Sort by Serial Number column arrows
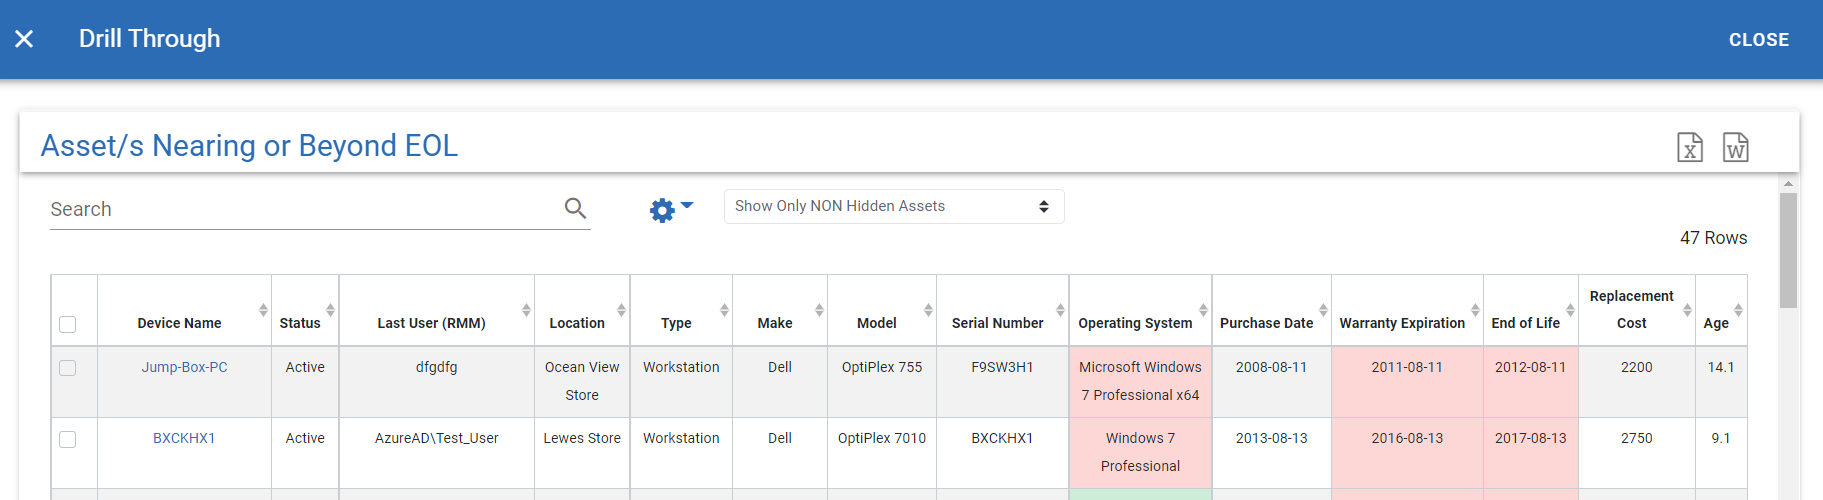This screenshot has height=500, width=1823. tap(1060, 310)
